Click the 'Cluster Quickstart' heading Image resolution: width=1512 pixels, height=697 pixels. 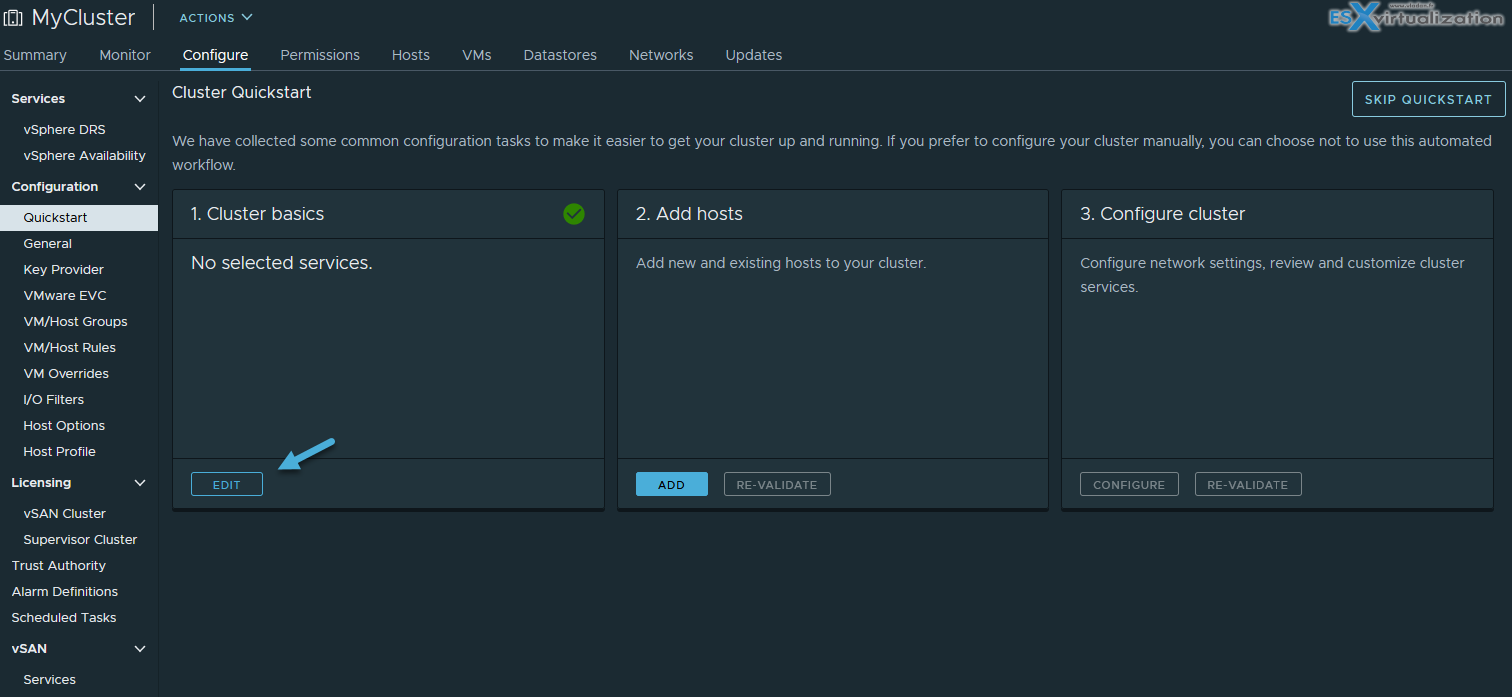pos(242,92)
